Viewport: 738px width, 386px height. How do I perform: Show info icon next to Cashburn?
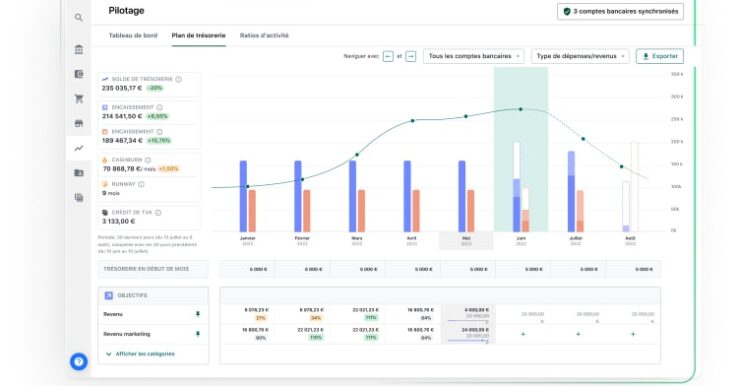148,160
